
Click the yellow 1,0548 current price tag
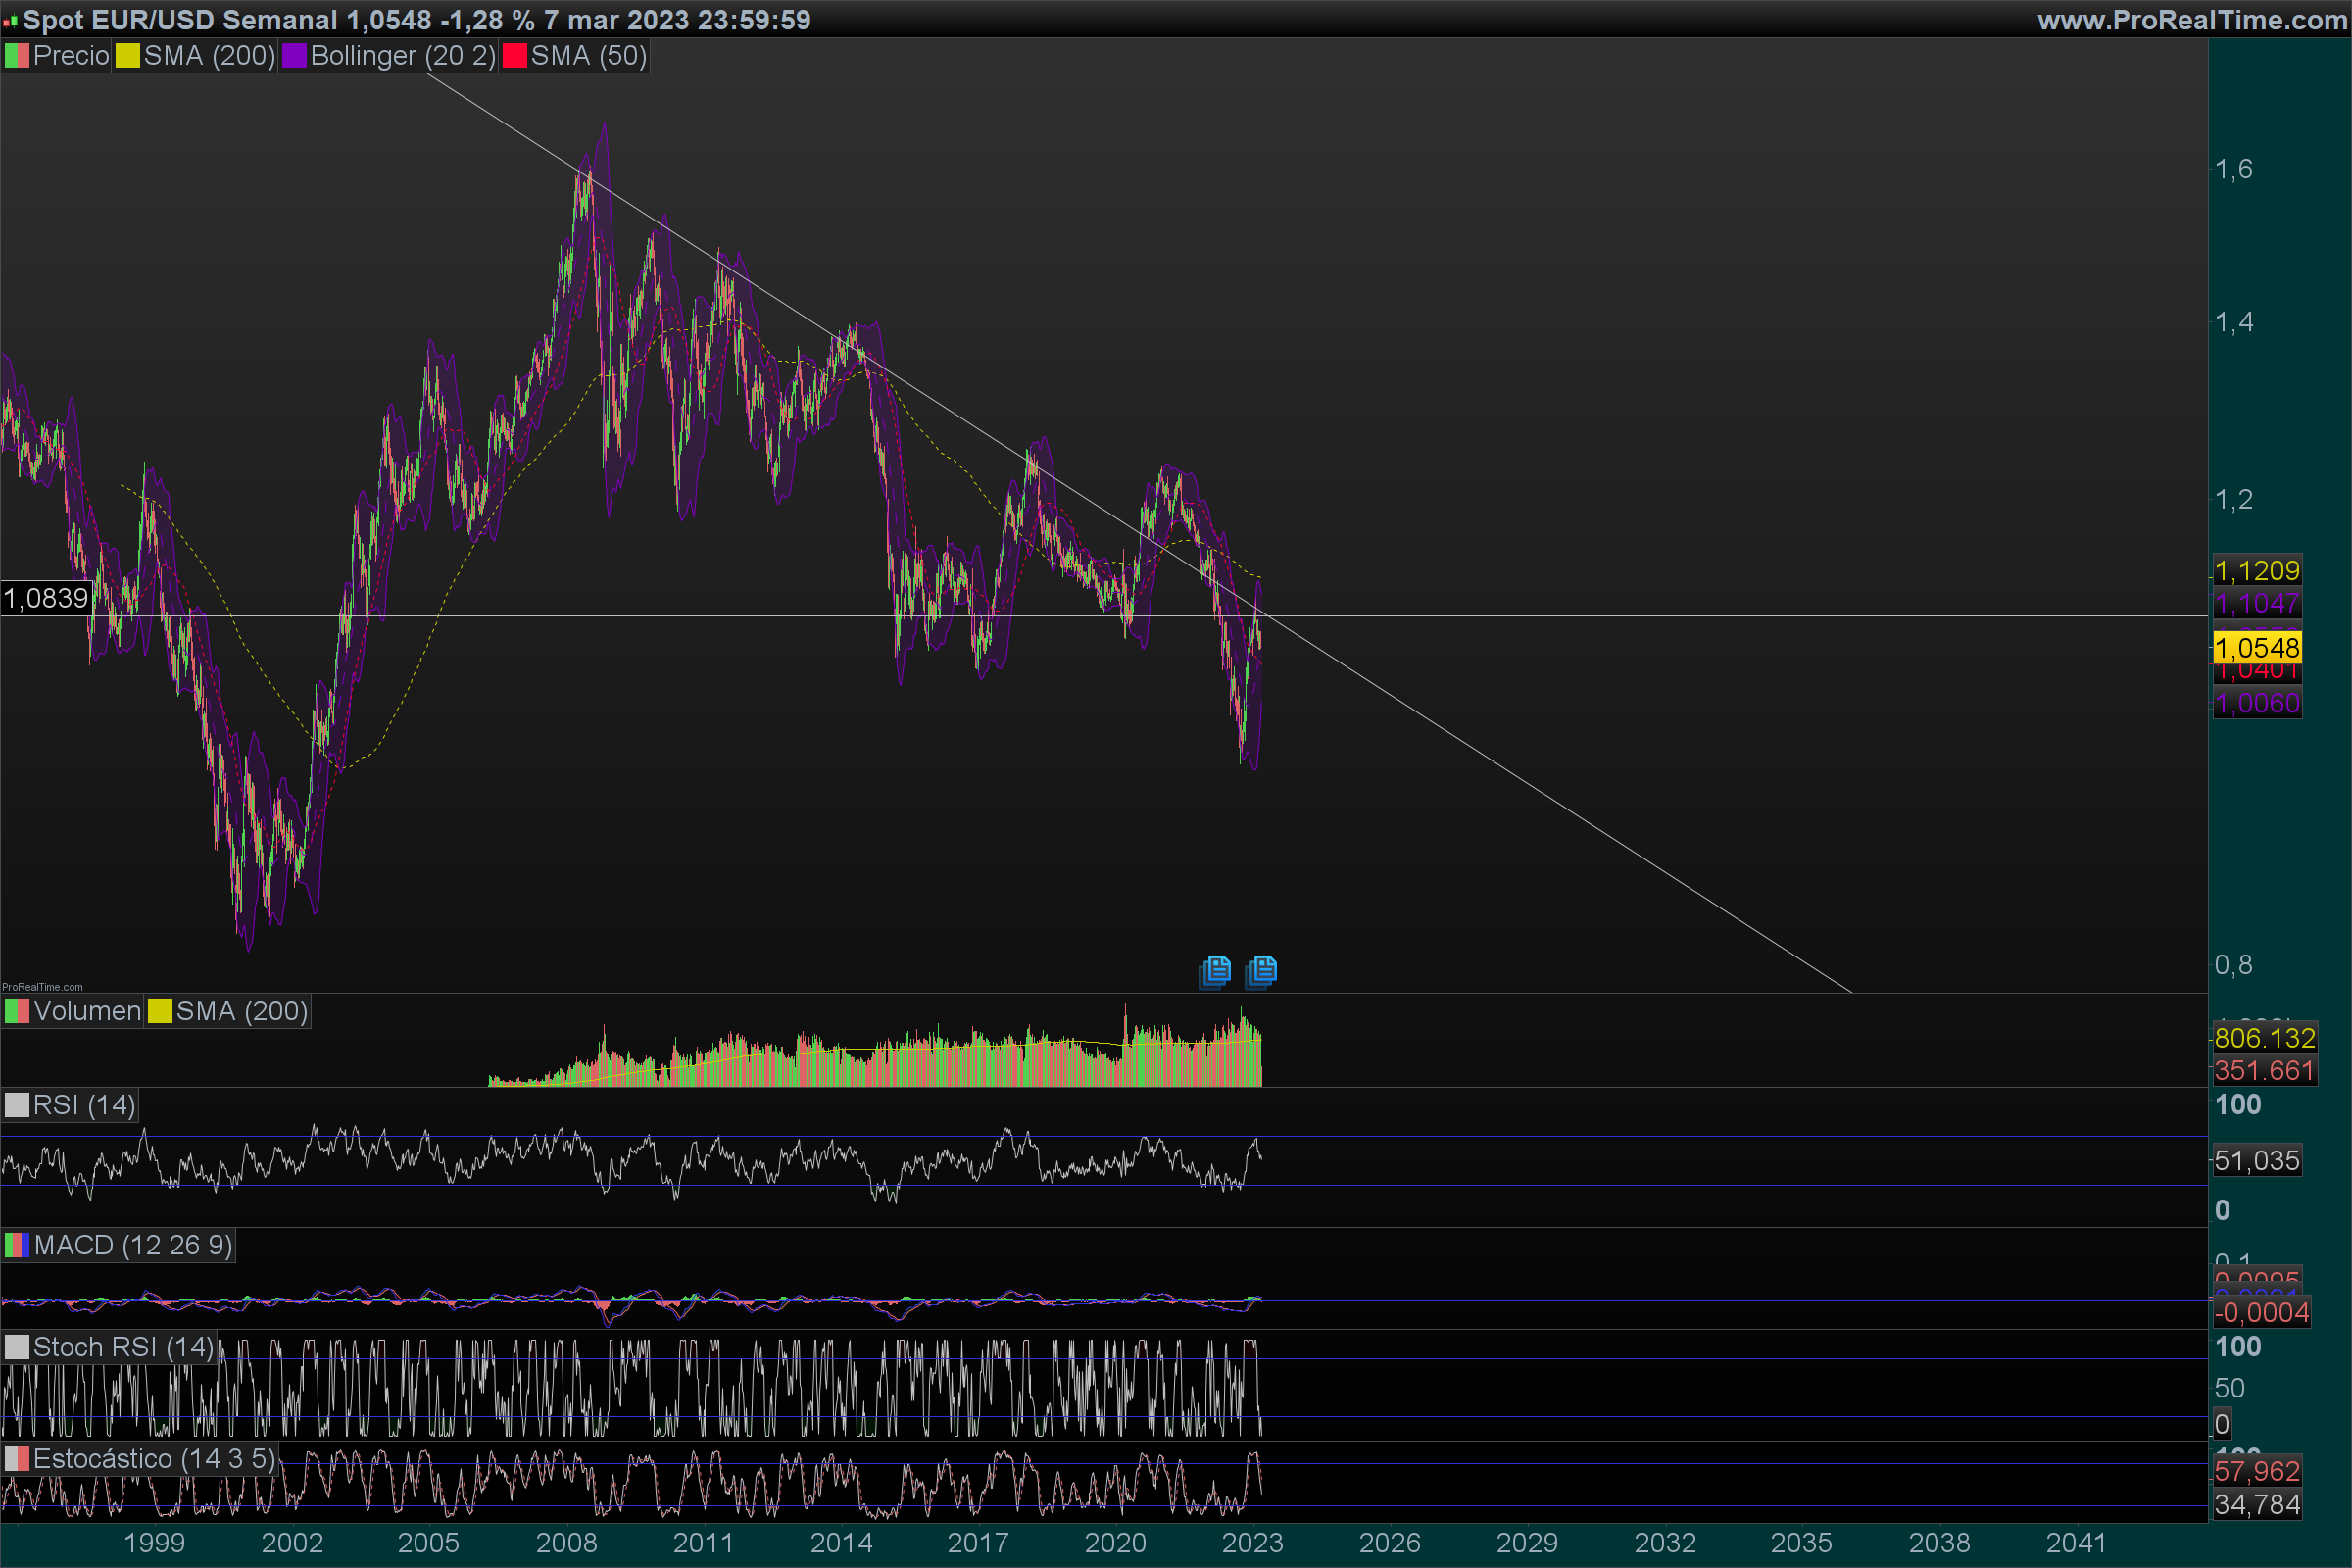click(2257, 648)
